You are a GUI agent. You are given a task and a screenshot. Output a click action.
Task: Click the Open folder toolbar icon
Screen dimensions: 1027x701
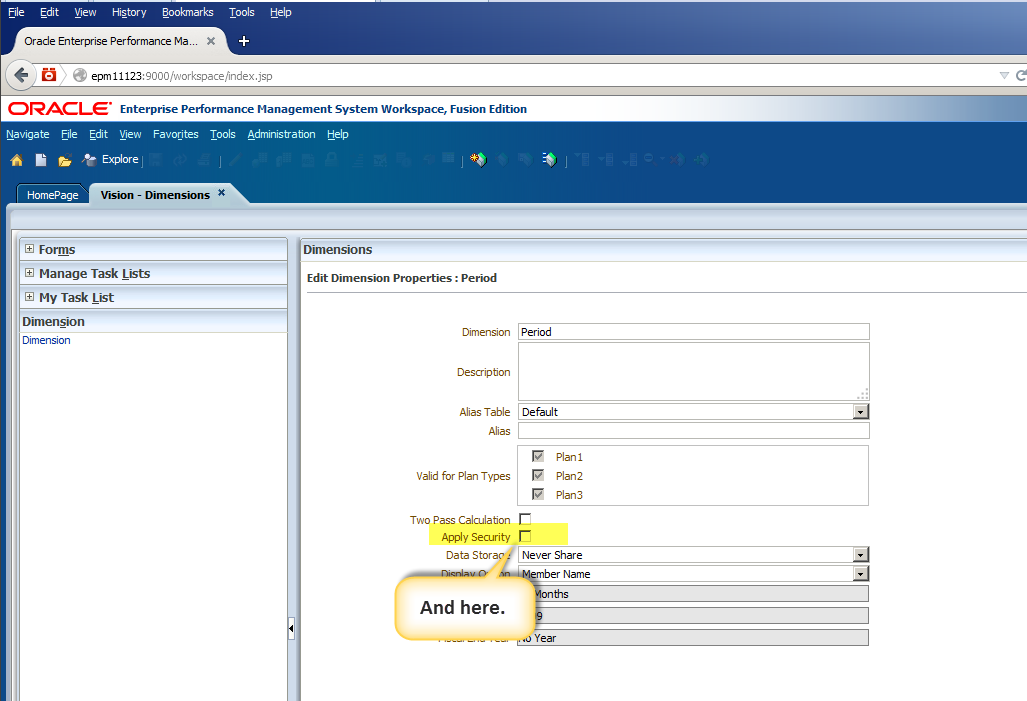point(64,161)
